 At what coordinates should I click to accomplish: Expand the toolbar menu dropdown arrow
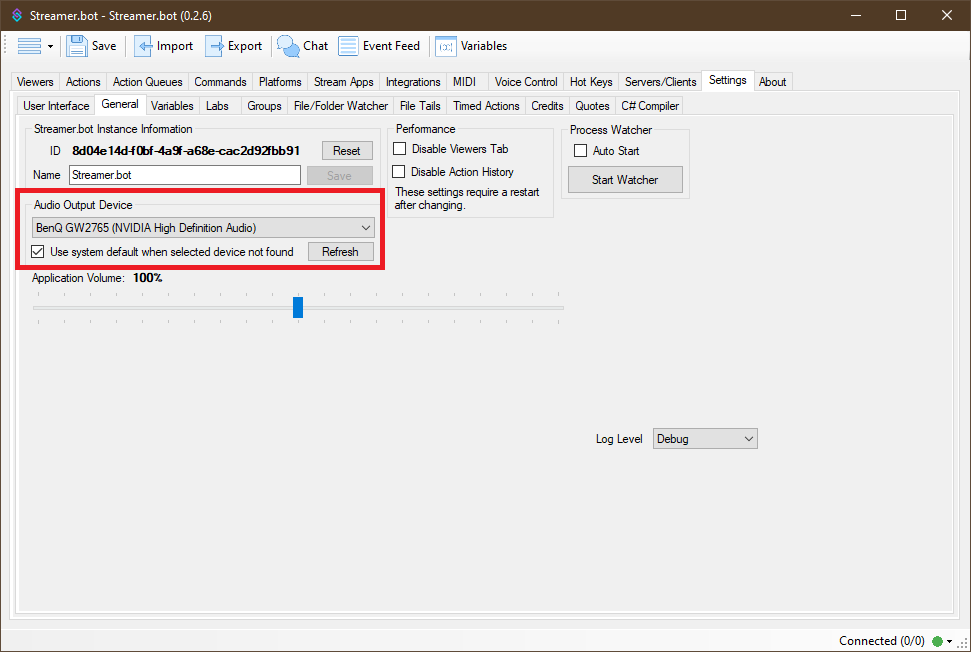pyautogui.click(x=50, y=46)
